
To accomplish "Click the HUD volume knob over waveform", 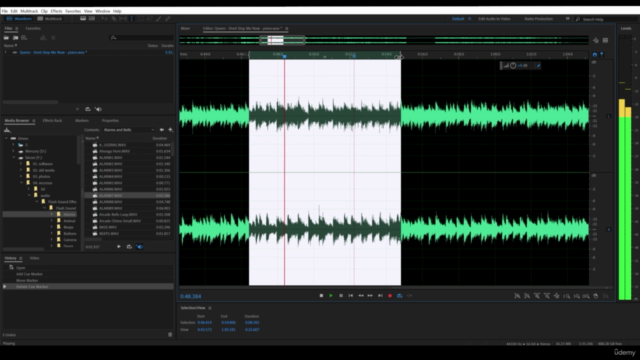I will click(513, 65).
